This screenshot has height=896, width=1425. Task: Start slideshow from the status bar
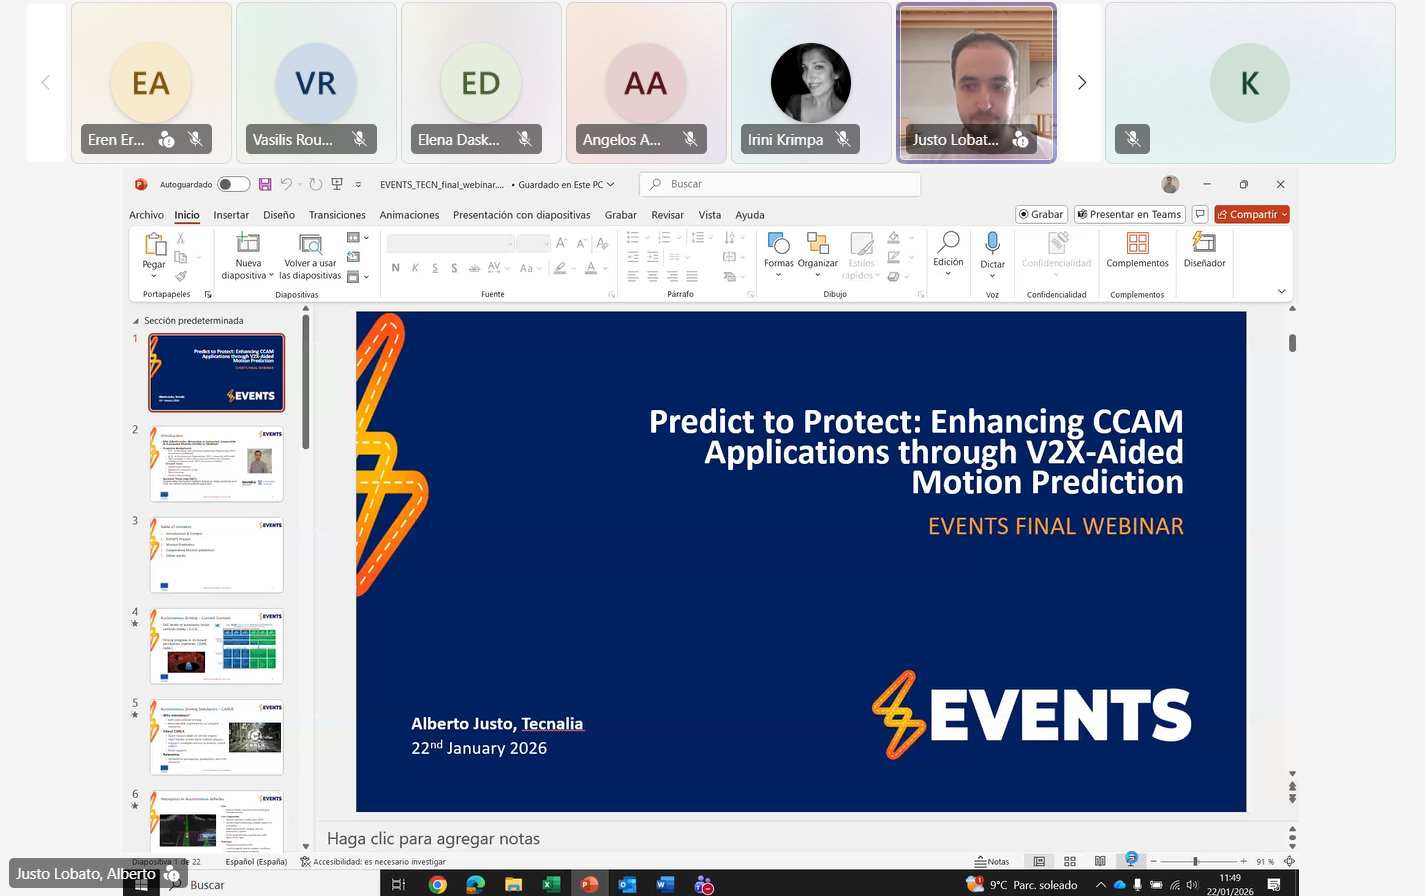(x=1131, y=860)
